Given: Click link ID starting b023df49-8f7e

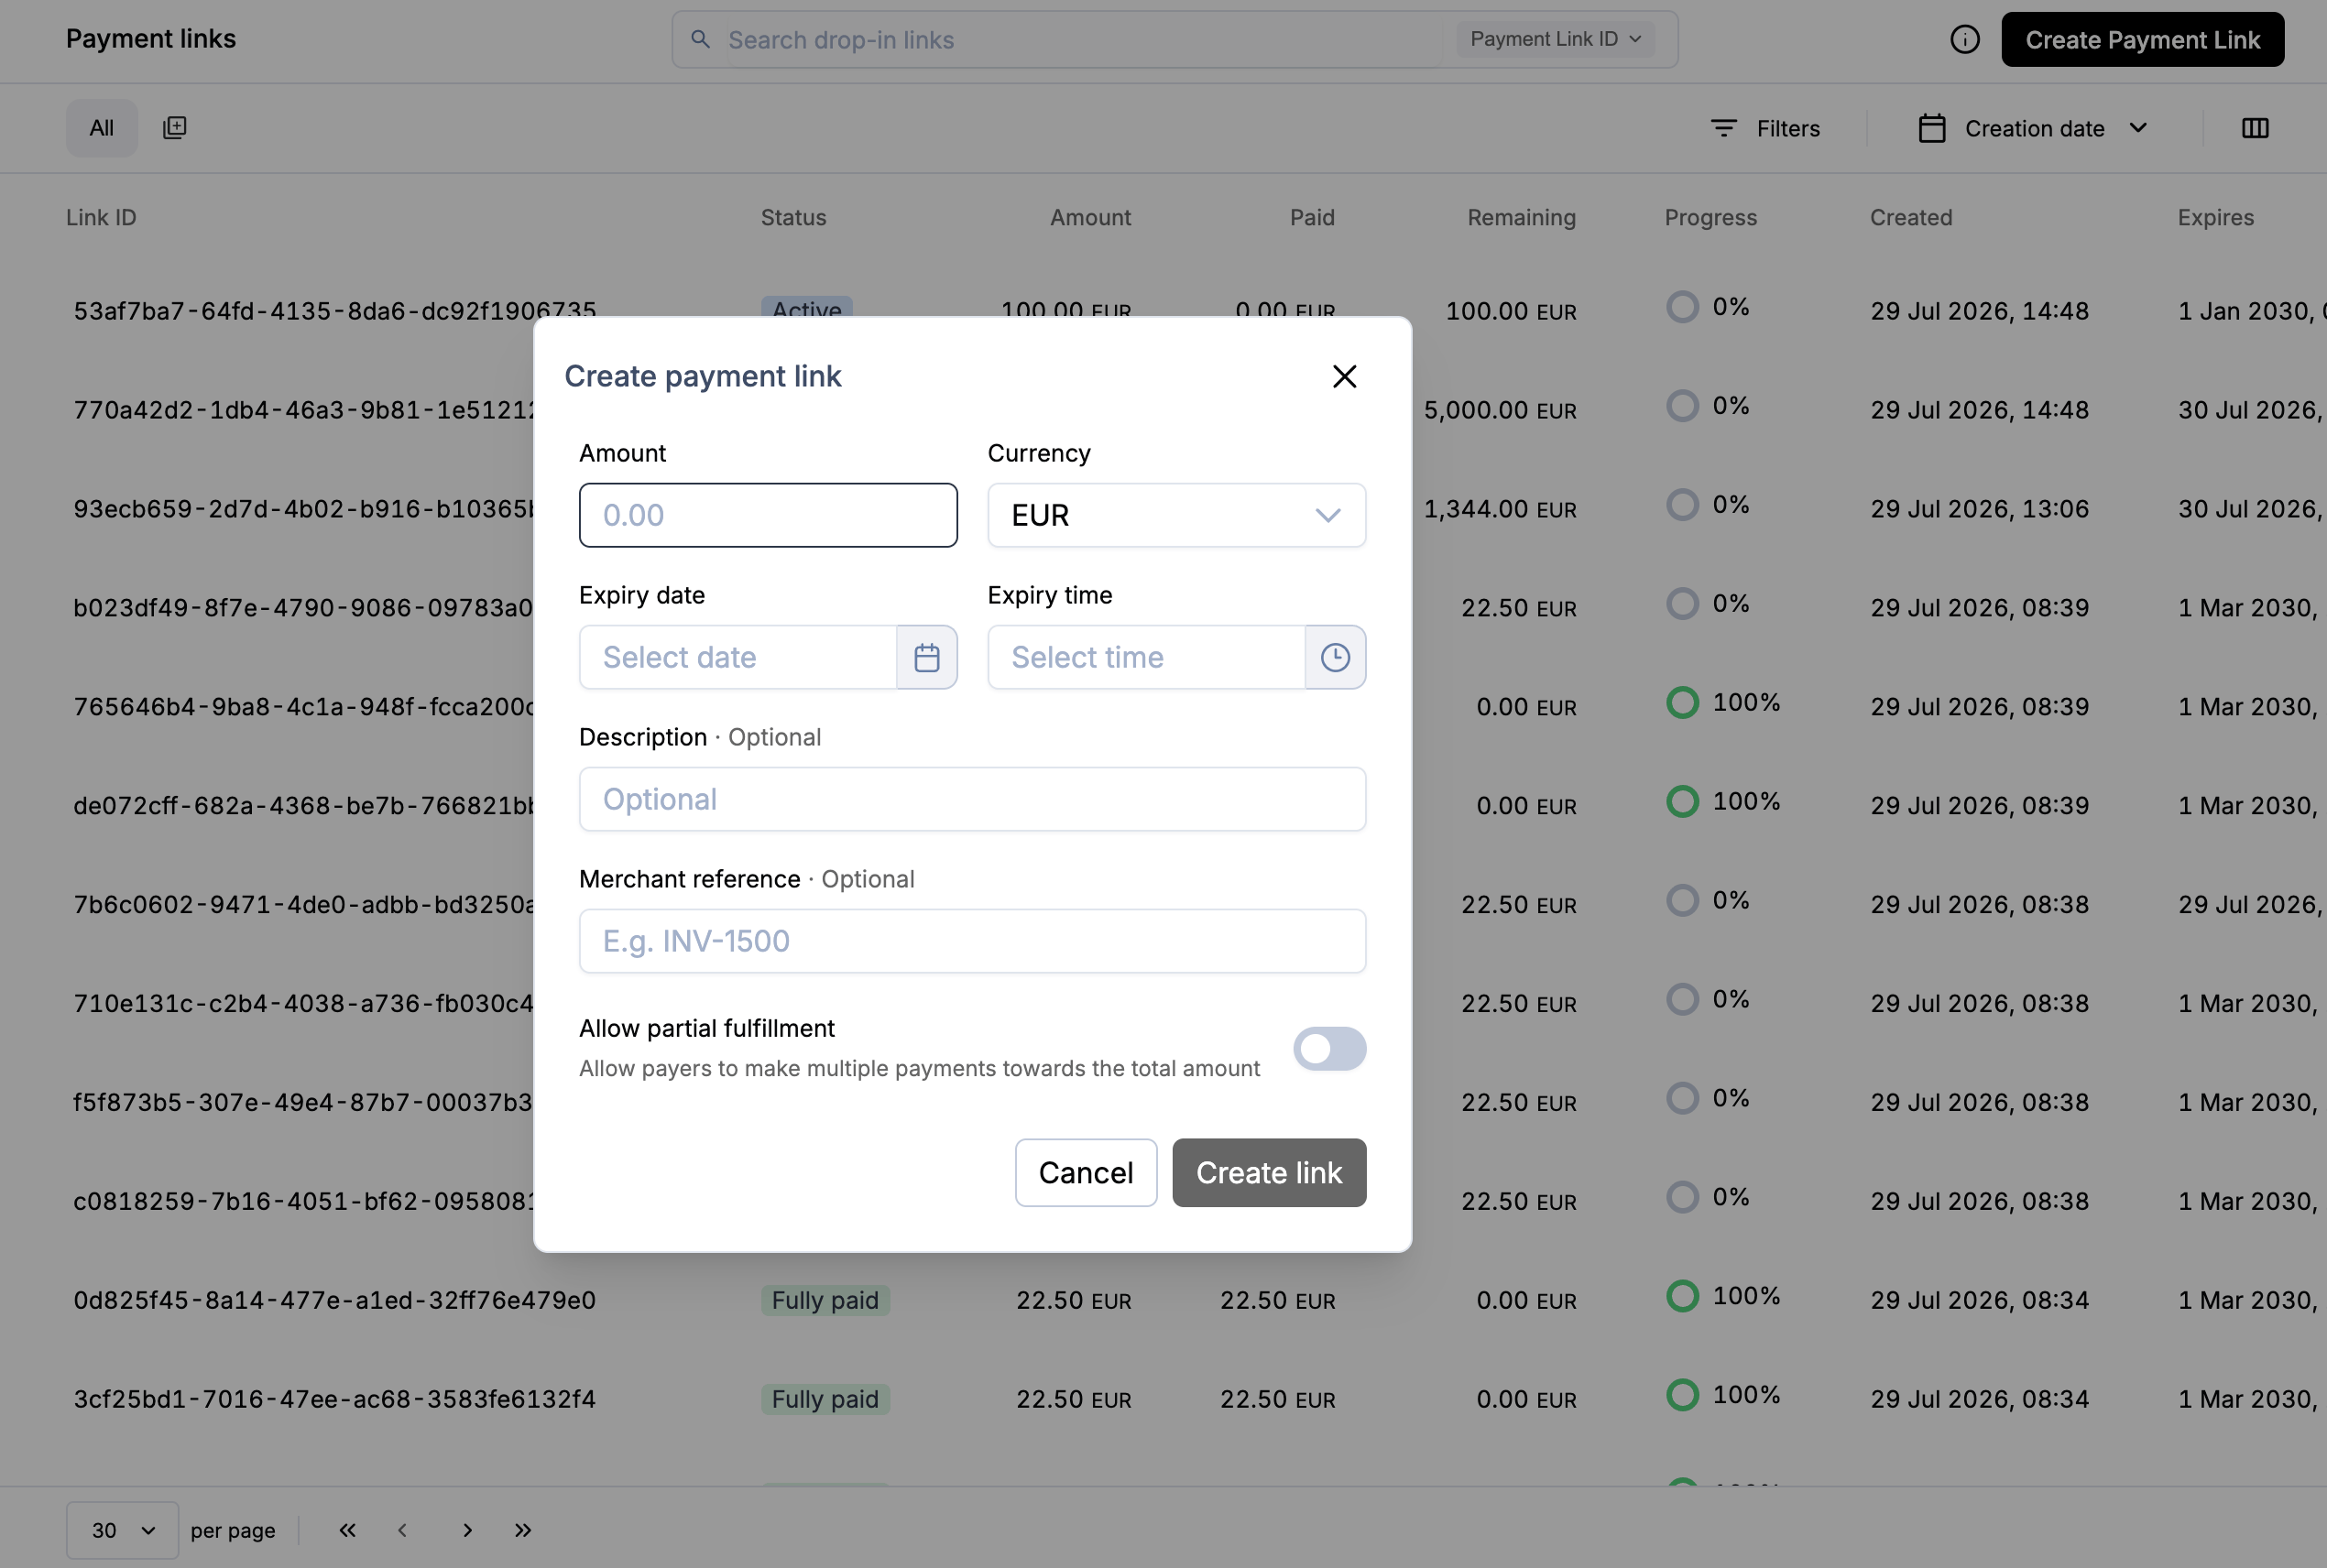Looking at the screenshot, I should pos(303,608).
